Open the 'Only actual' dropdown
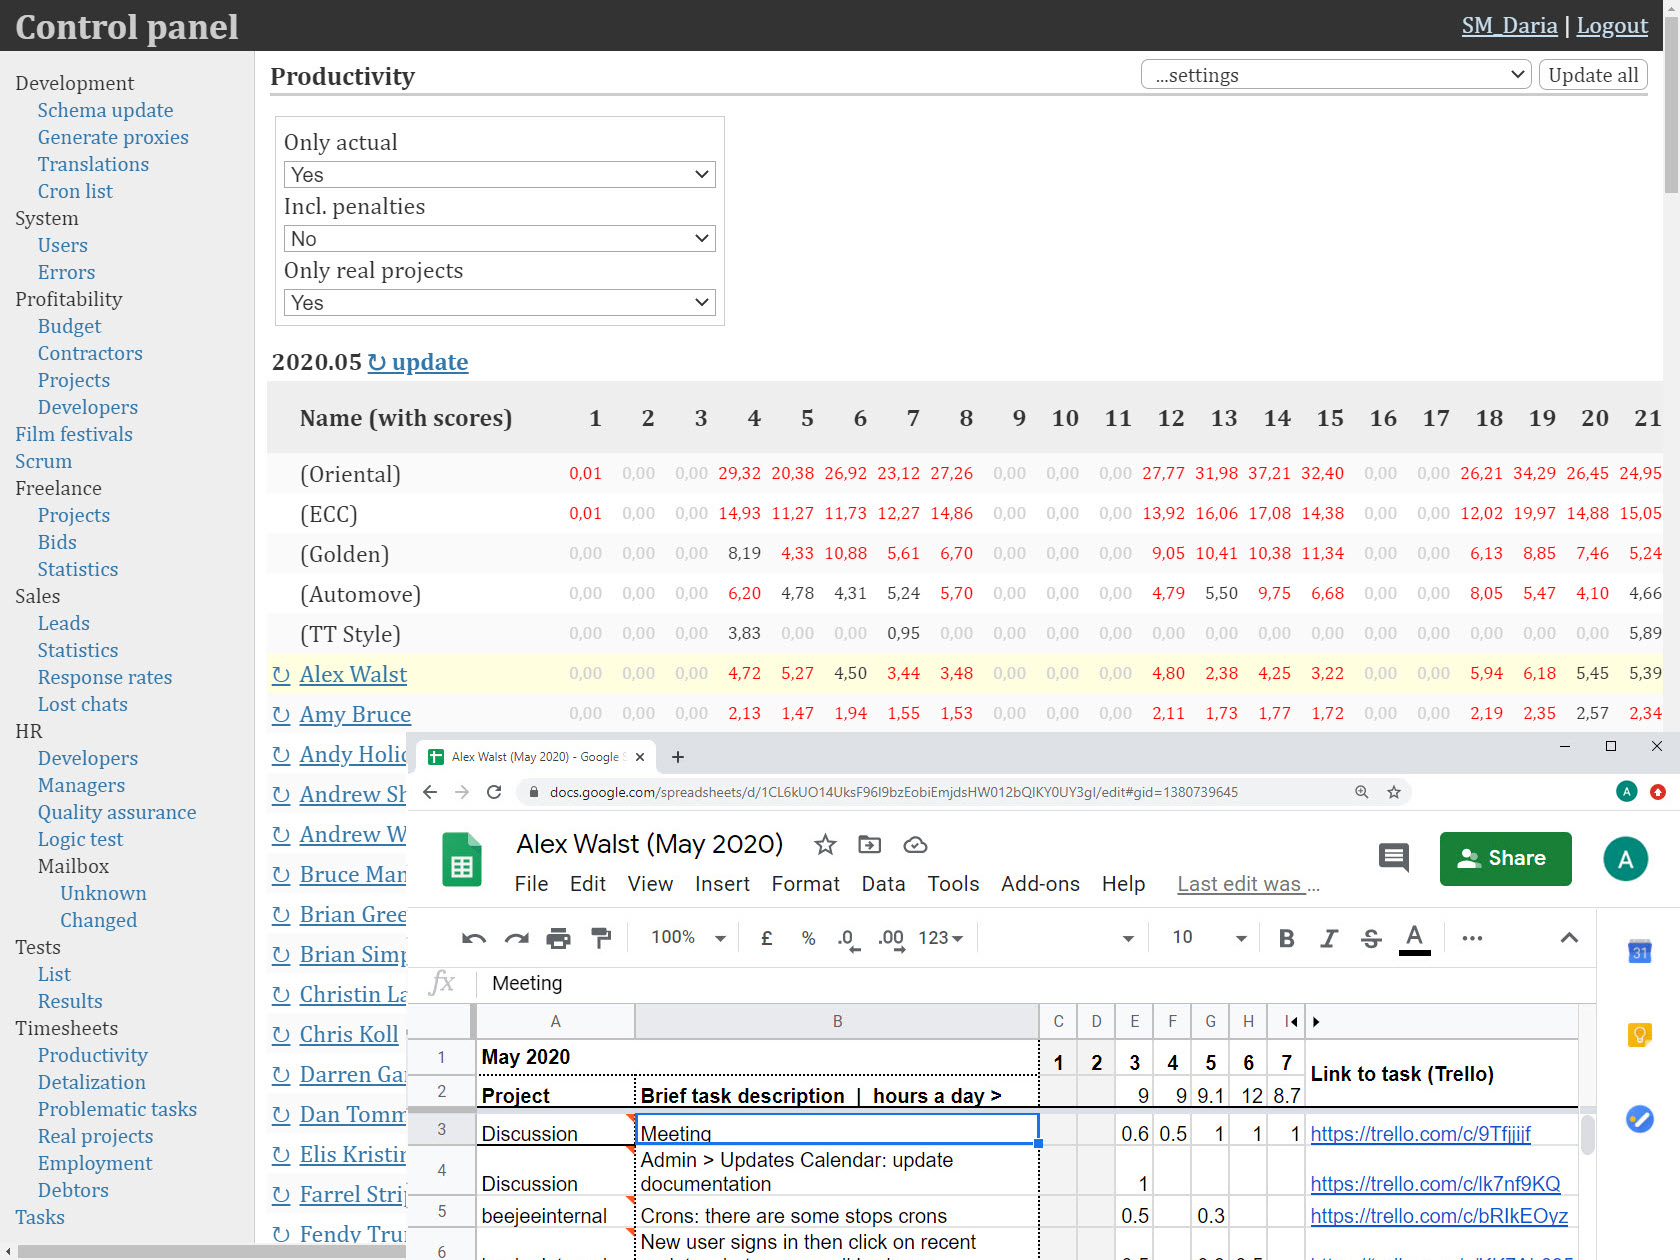 pyautogui.click(x=499, y=175)
